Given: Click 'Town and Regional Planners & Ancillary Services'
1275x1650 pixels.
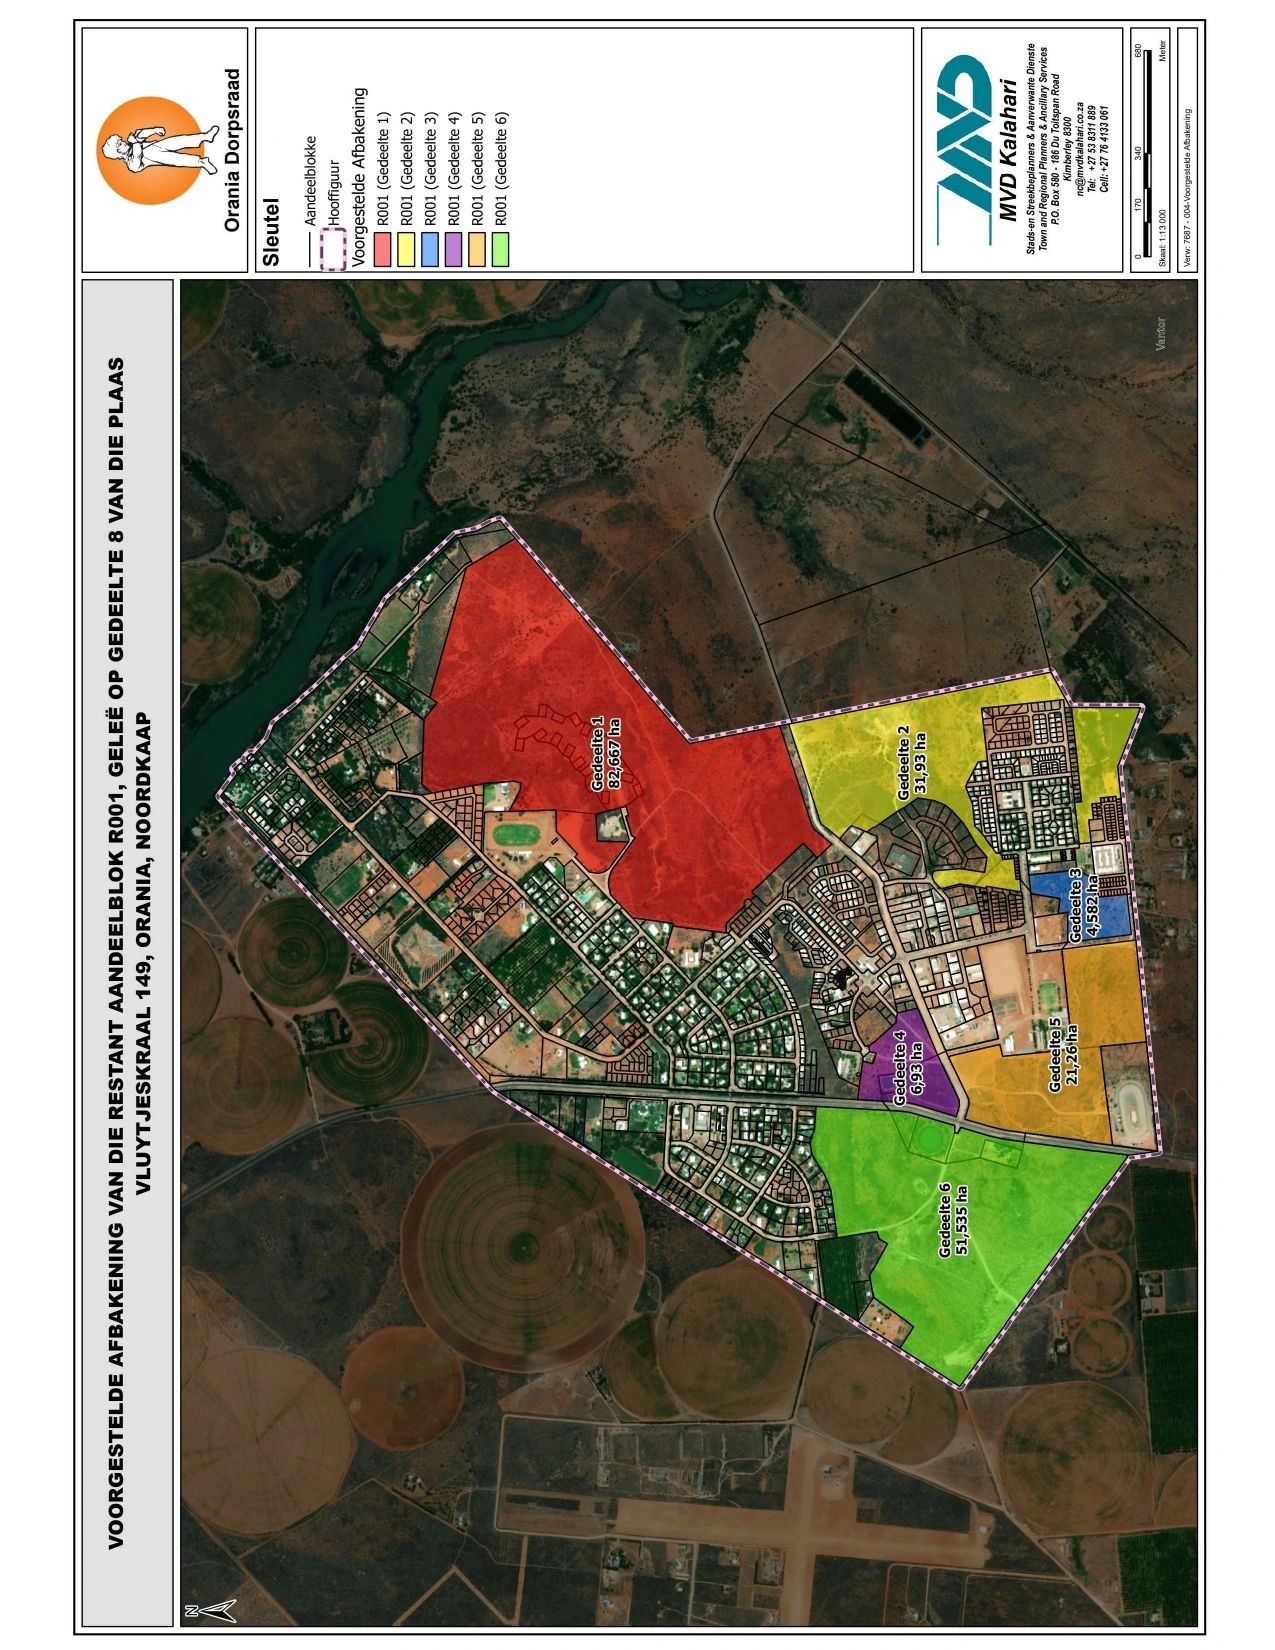Looking at the screenshot, I should (x=1043, y=148).
